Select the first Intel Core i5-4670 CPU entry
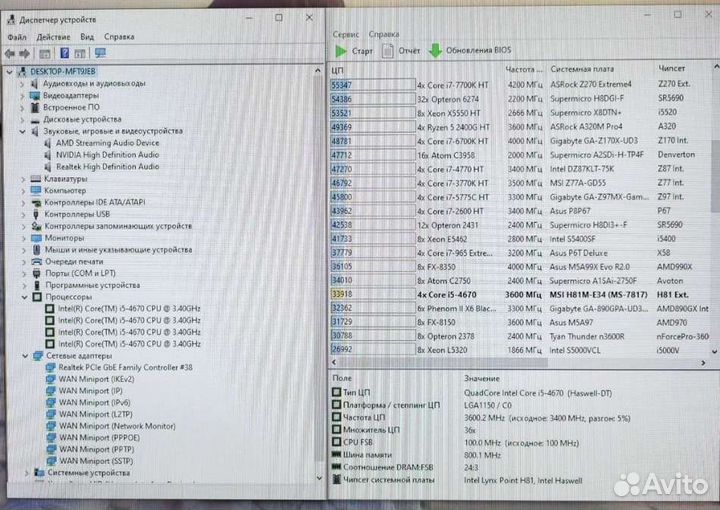 coord(129,308)
